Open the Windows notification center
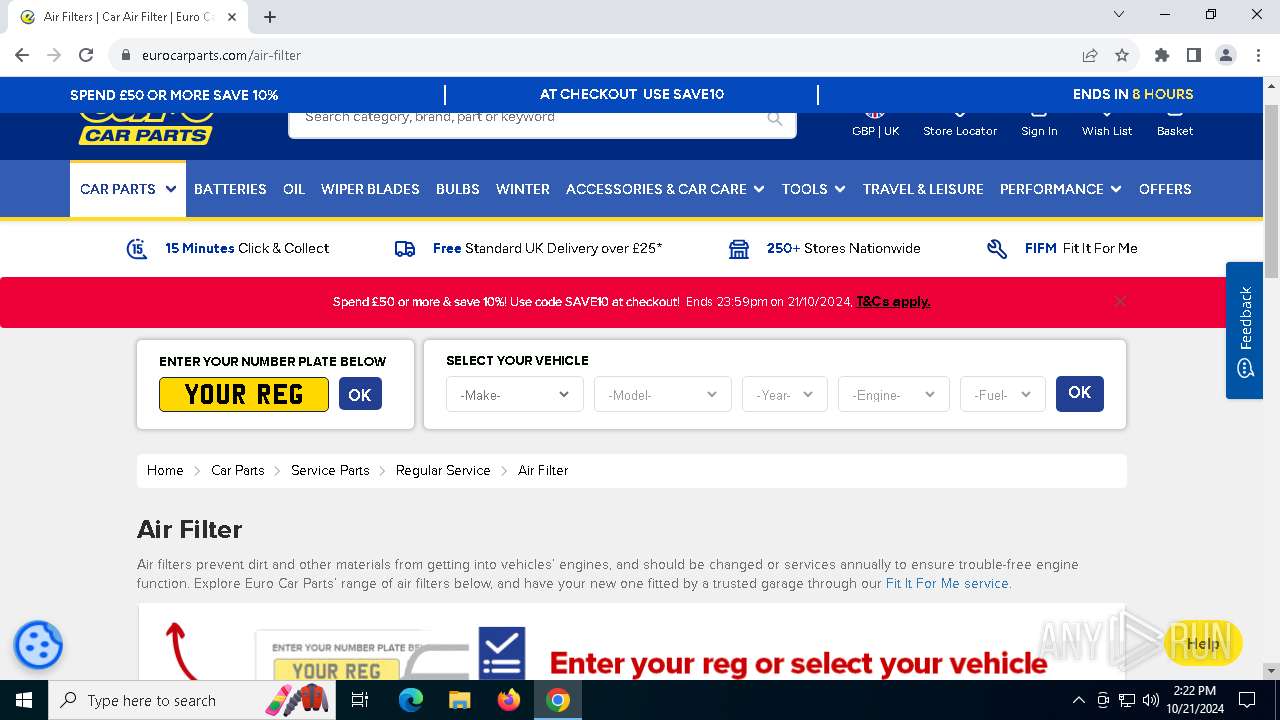 click(1247, 700)
